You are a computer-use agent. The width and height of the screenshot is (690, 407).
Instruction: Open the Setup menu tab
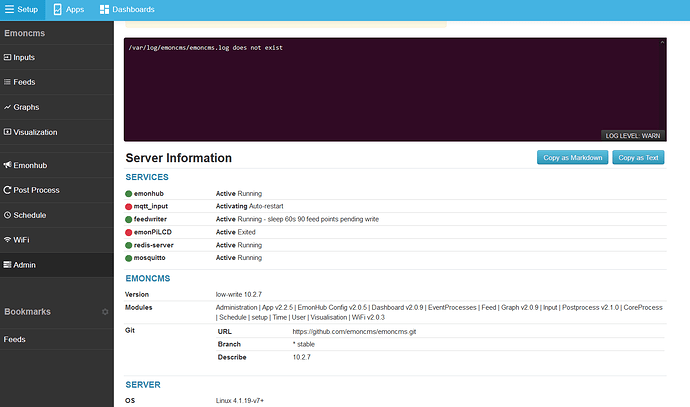(22, 10)
